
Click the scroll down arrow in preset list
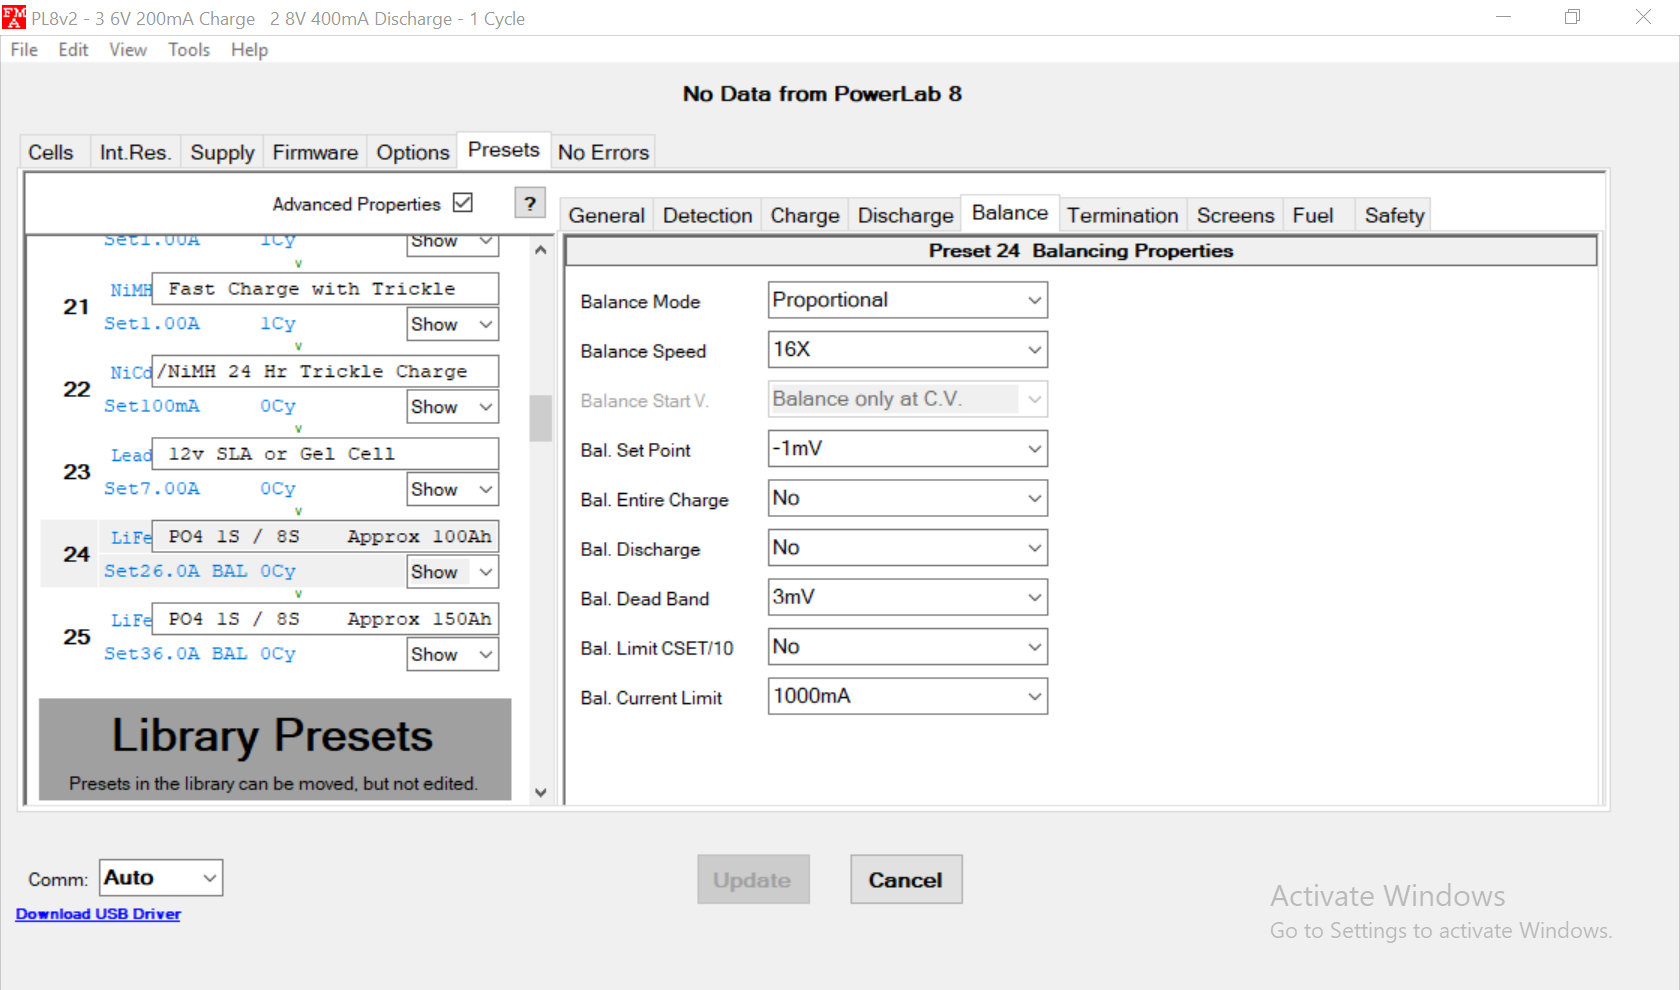point(540,792)
